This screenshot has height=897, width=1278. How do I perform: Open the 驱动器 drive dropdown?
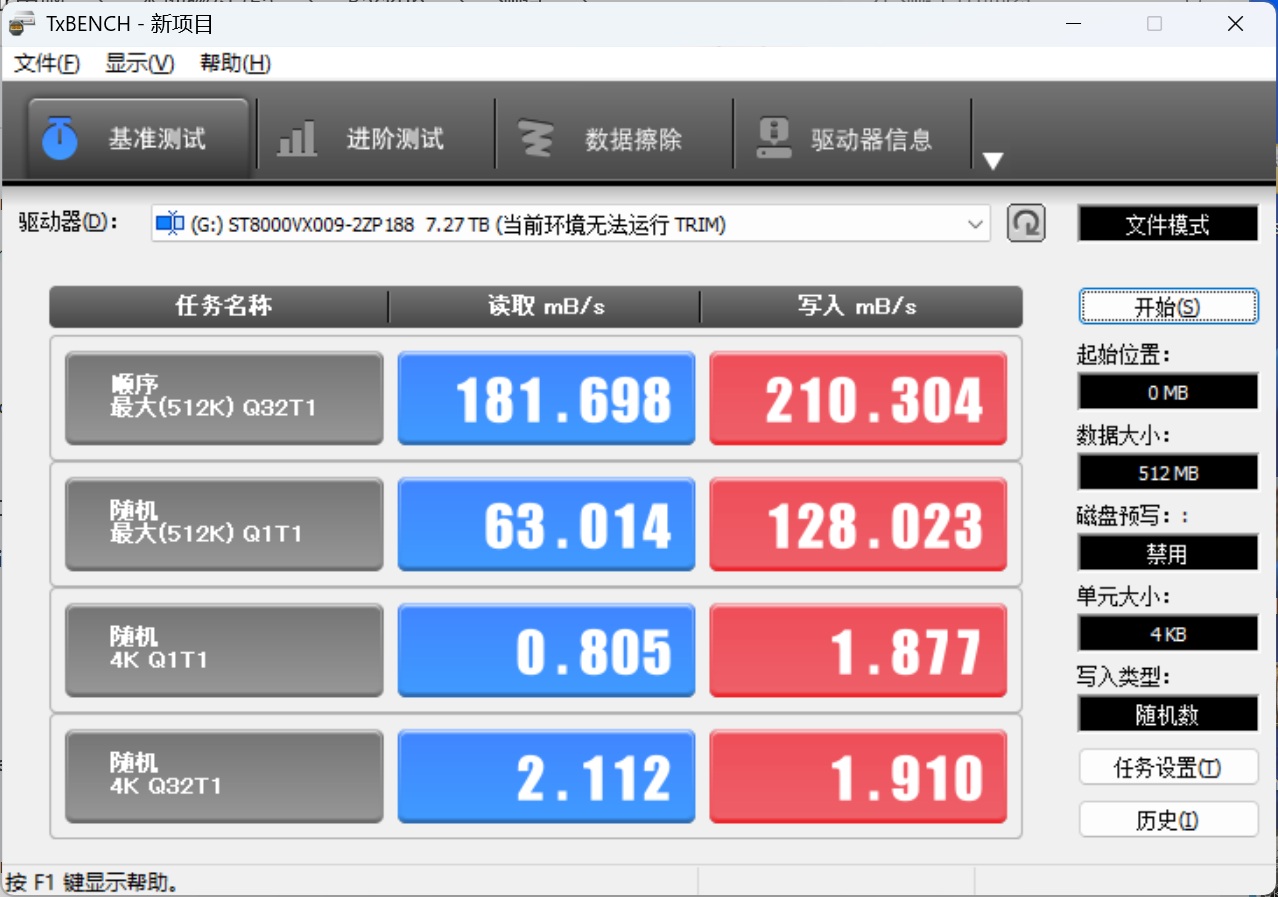[x=571, y=224]
